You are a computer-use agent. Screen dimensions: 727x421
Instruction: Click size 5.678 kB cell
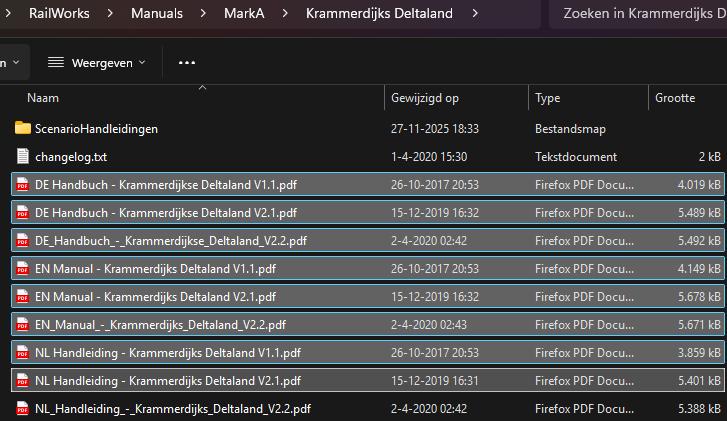pyautogui.click(x=699, y=297)
